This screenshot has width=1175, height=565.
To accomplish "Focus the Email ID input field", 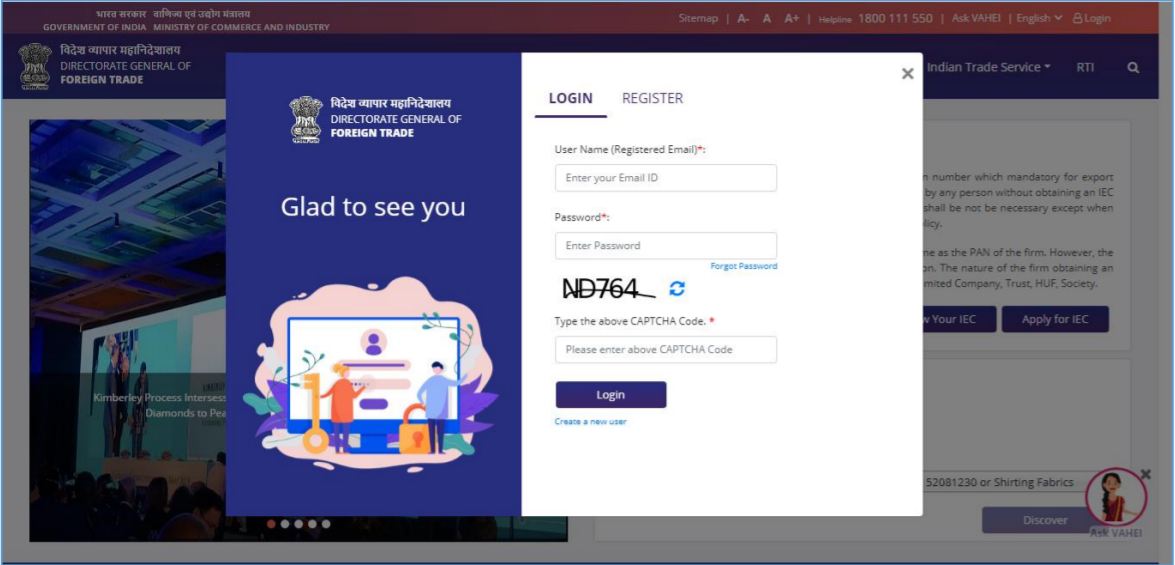I will click(665, 178).
